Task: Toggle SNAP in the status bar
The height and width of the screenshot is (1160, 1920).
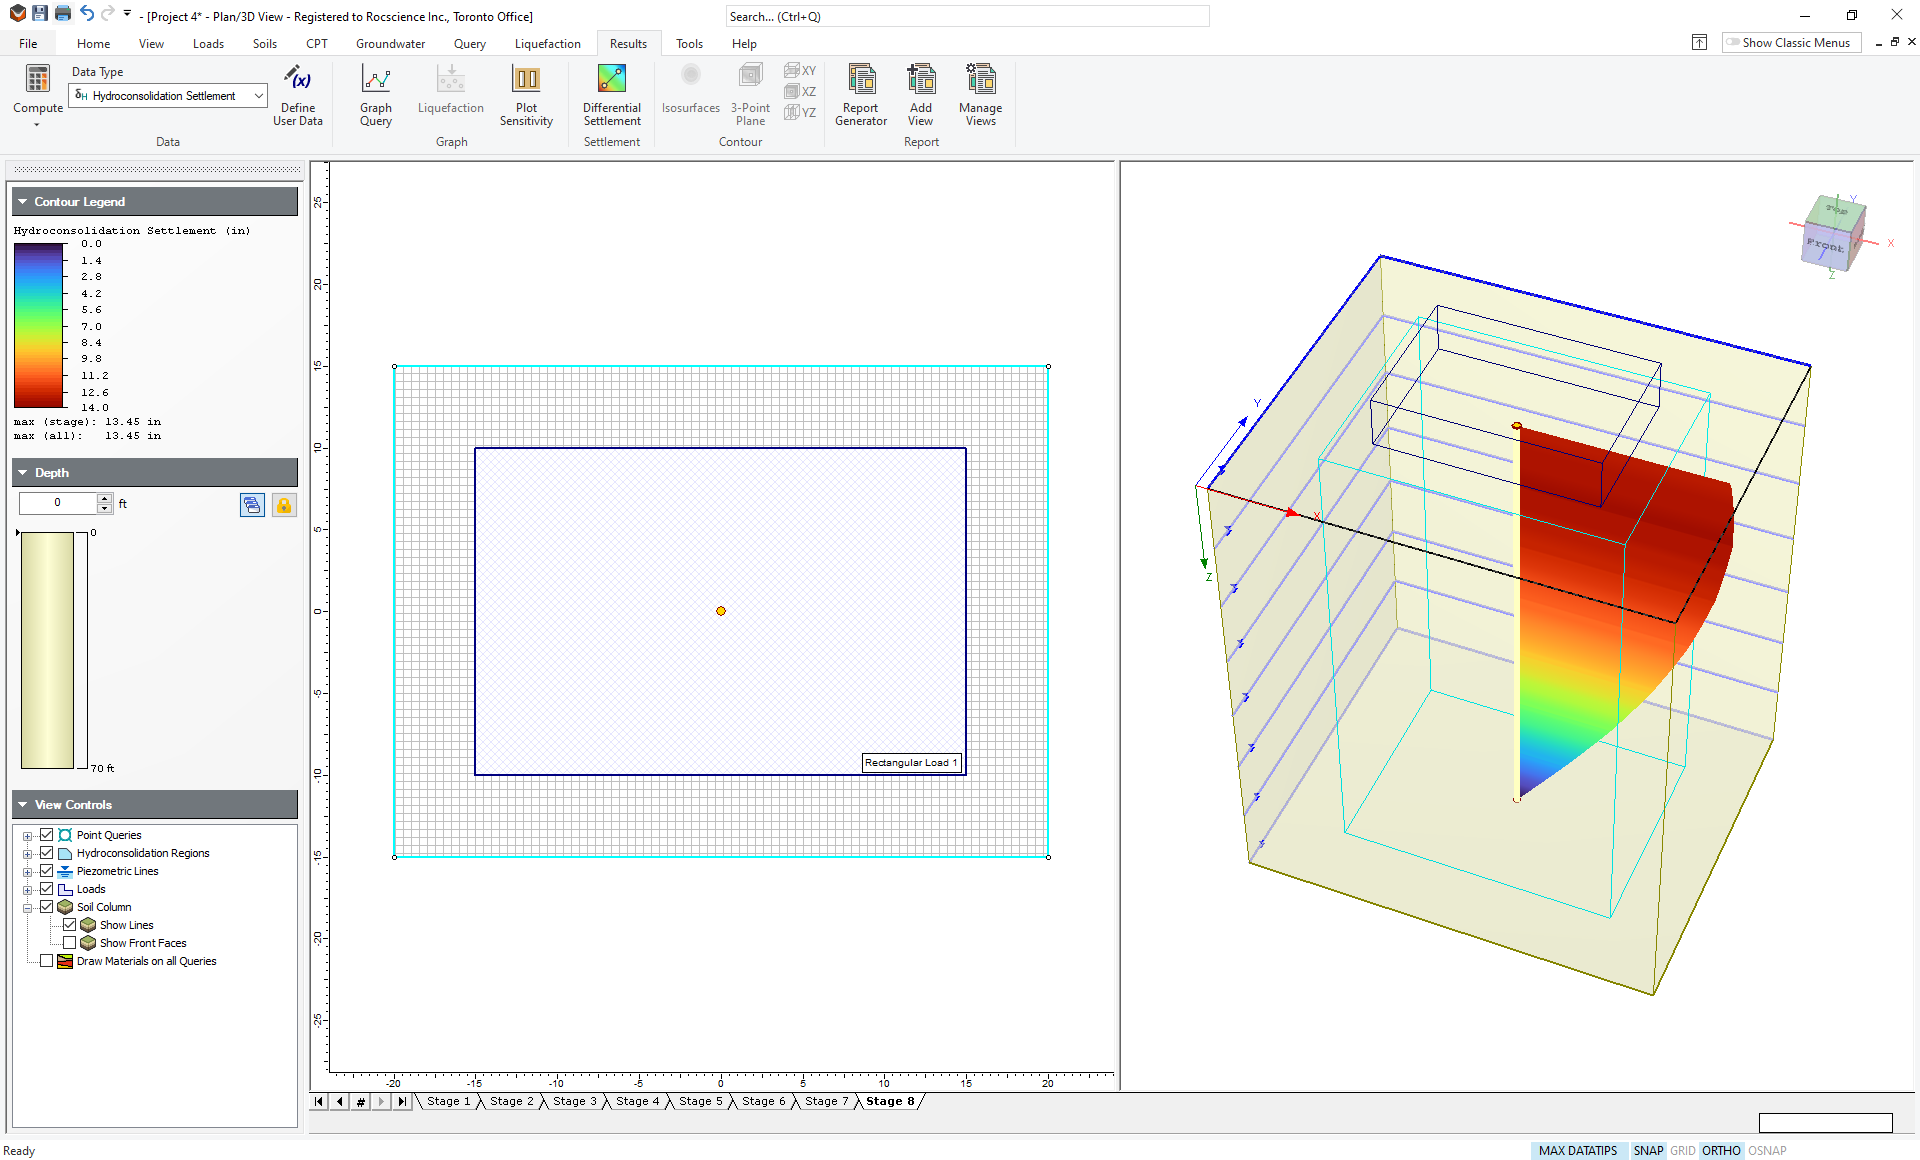Action: pyautogui.click(x=1647, y=1150)
